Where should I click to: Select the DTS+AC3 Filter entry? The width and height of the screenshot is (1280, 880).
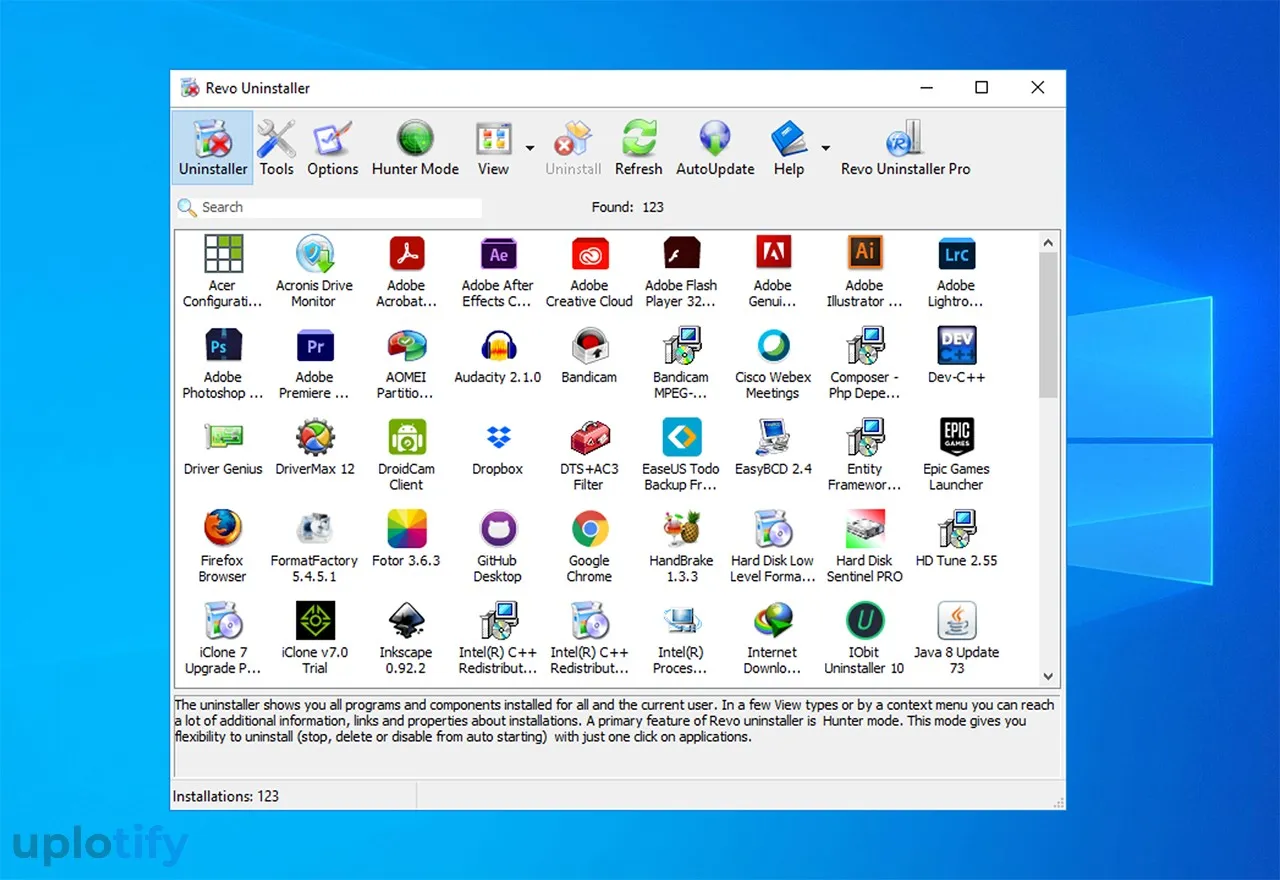pos(589,455)
